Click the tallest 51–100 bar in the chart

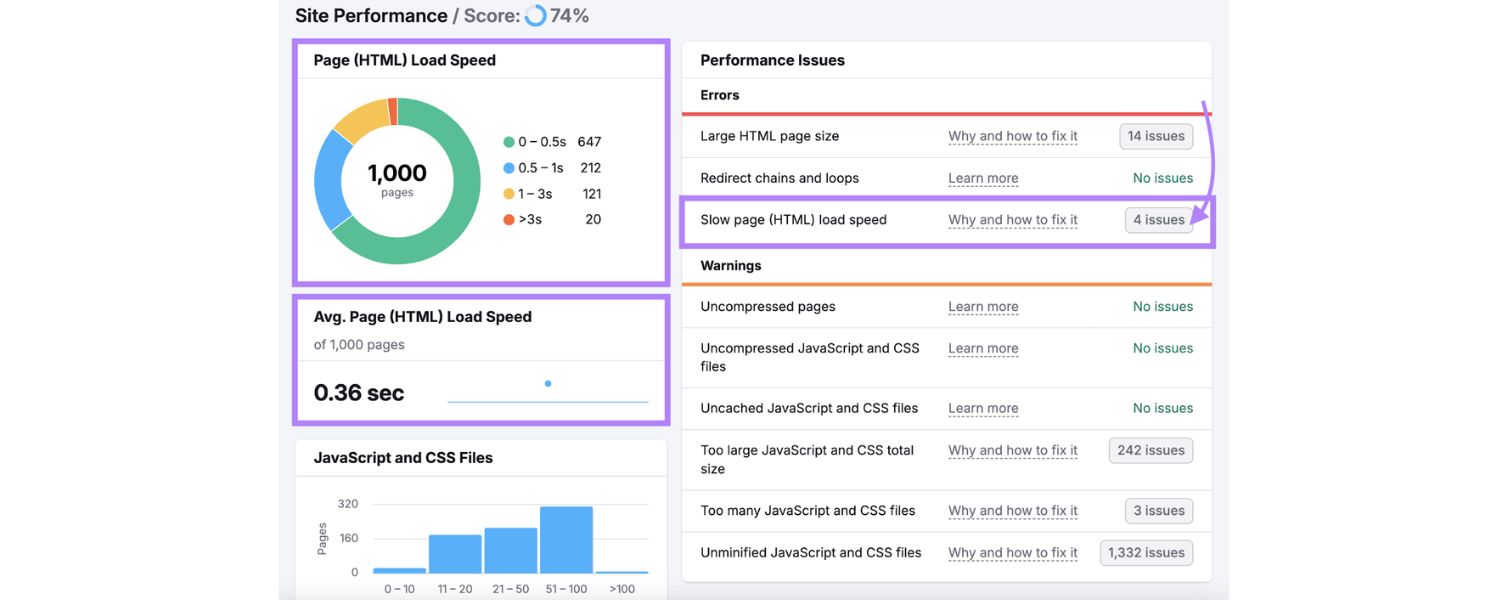click(x=566, y=538)
